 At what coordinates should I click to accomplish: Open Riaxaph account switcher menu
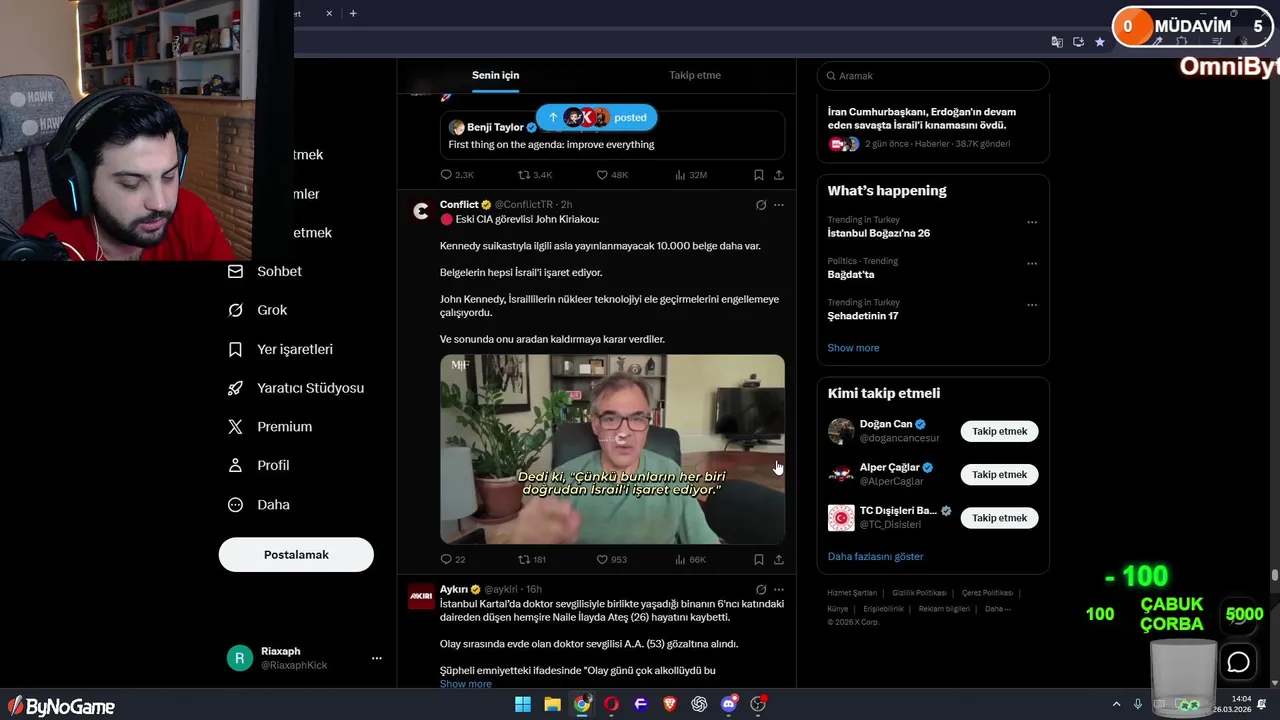(376, 658)
